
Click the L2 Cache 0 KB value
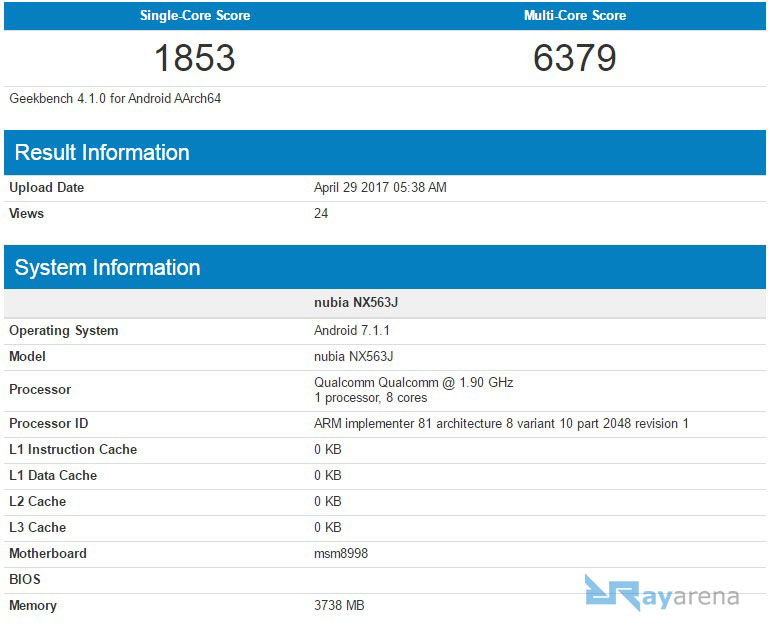(x=328, y=502)
